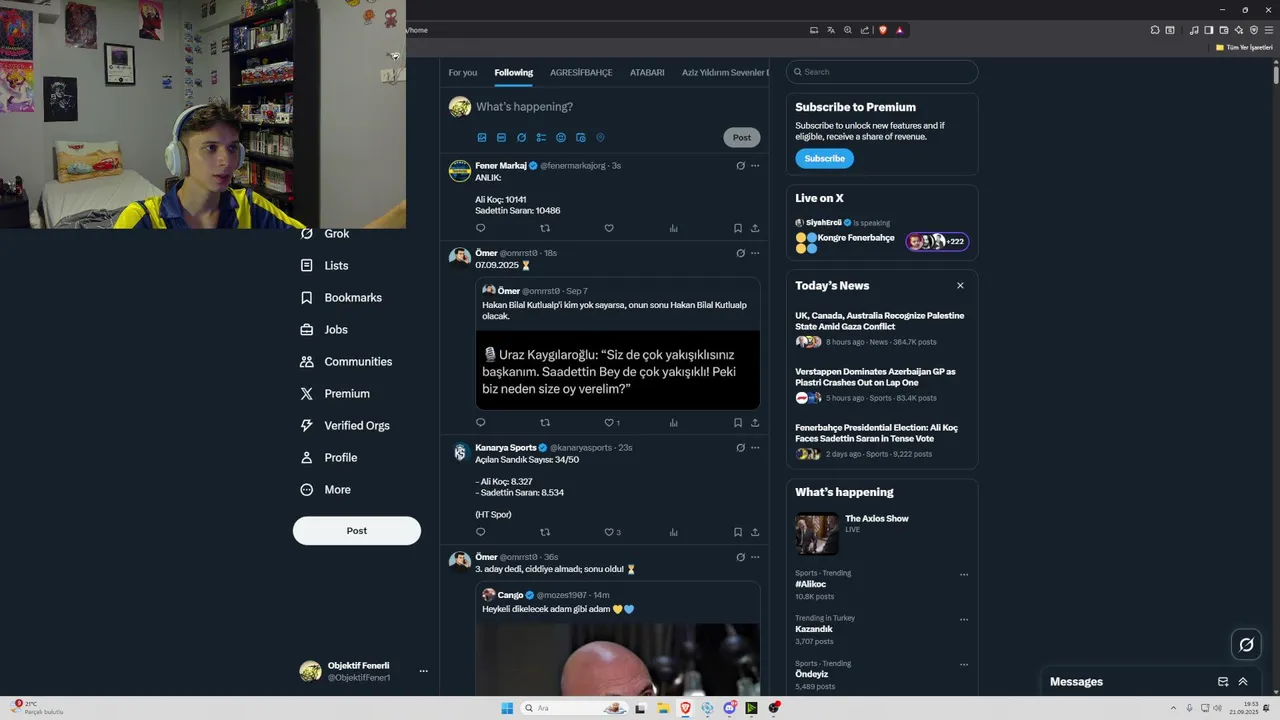Tag a location in the composer
Viewport: 1280px width, 720px height.
point(601,138)
